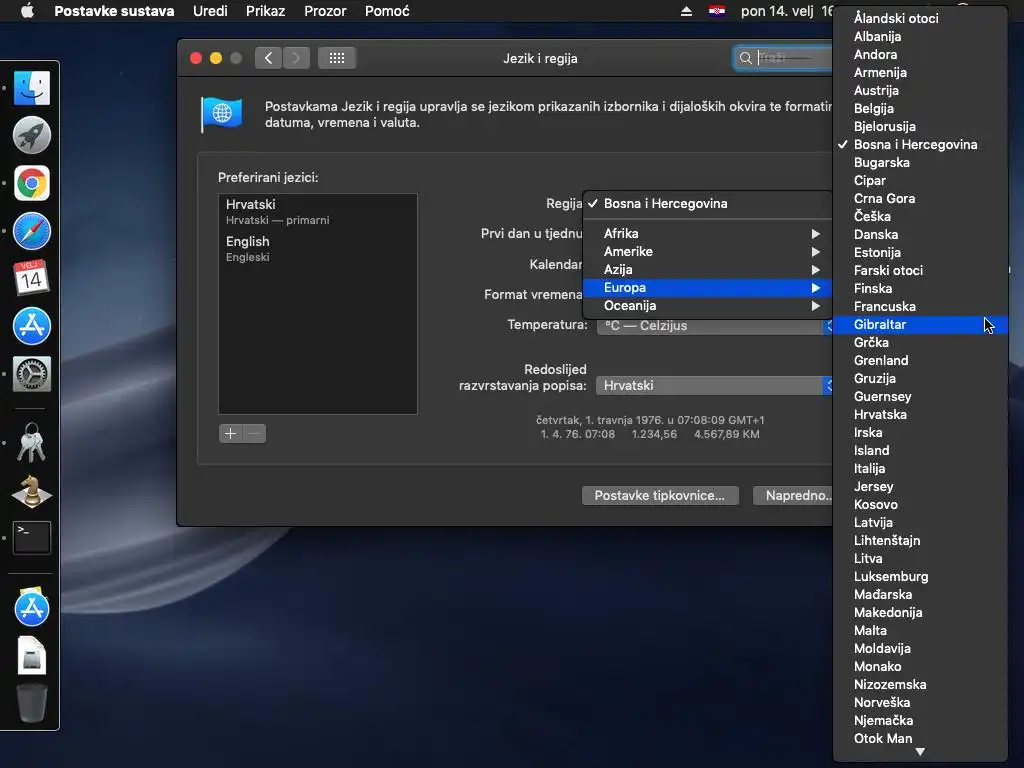1024x768 pixels.
Task: Click the eject icon in menu bar
Action: pyautogui.click(x=686, y=11)
